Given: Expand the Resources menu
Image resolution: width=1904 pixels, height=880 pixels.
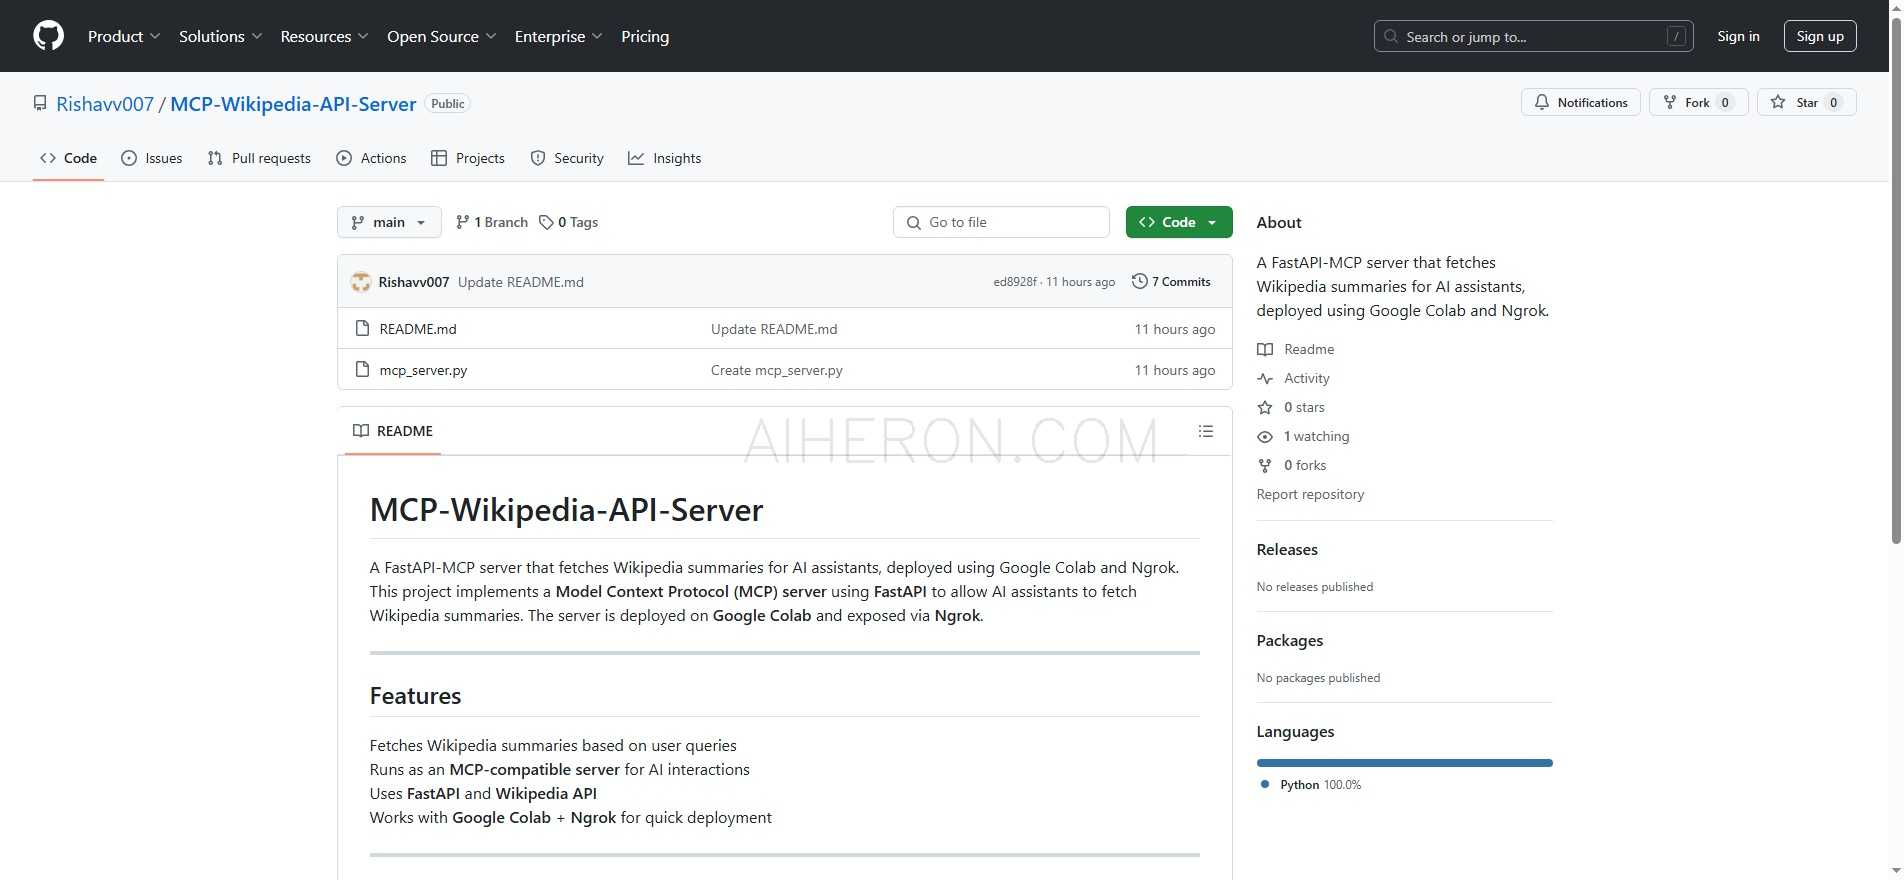Looking at the screenshot, I should (x=324, y=36).
